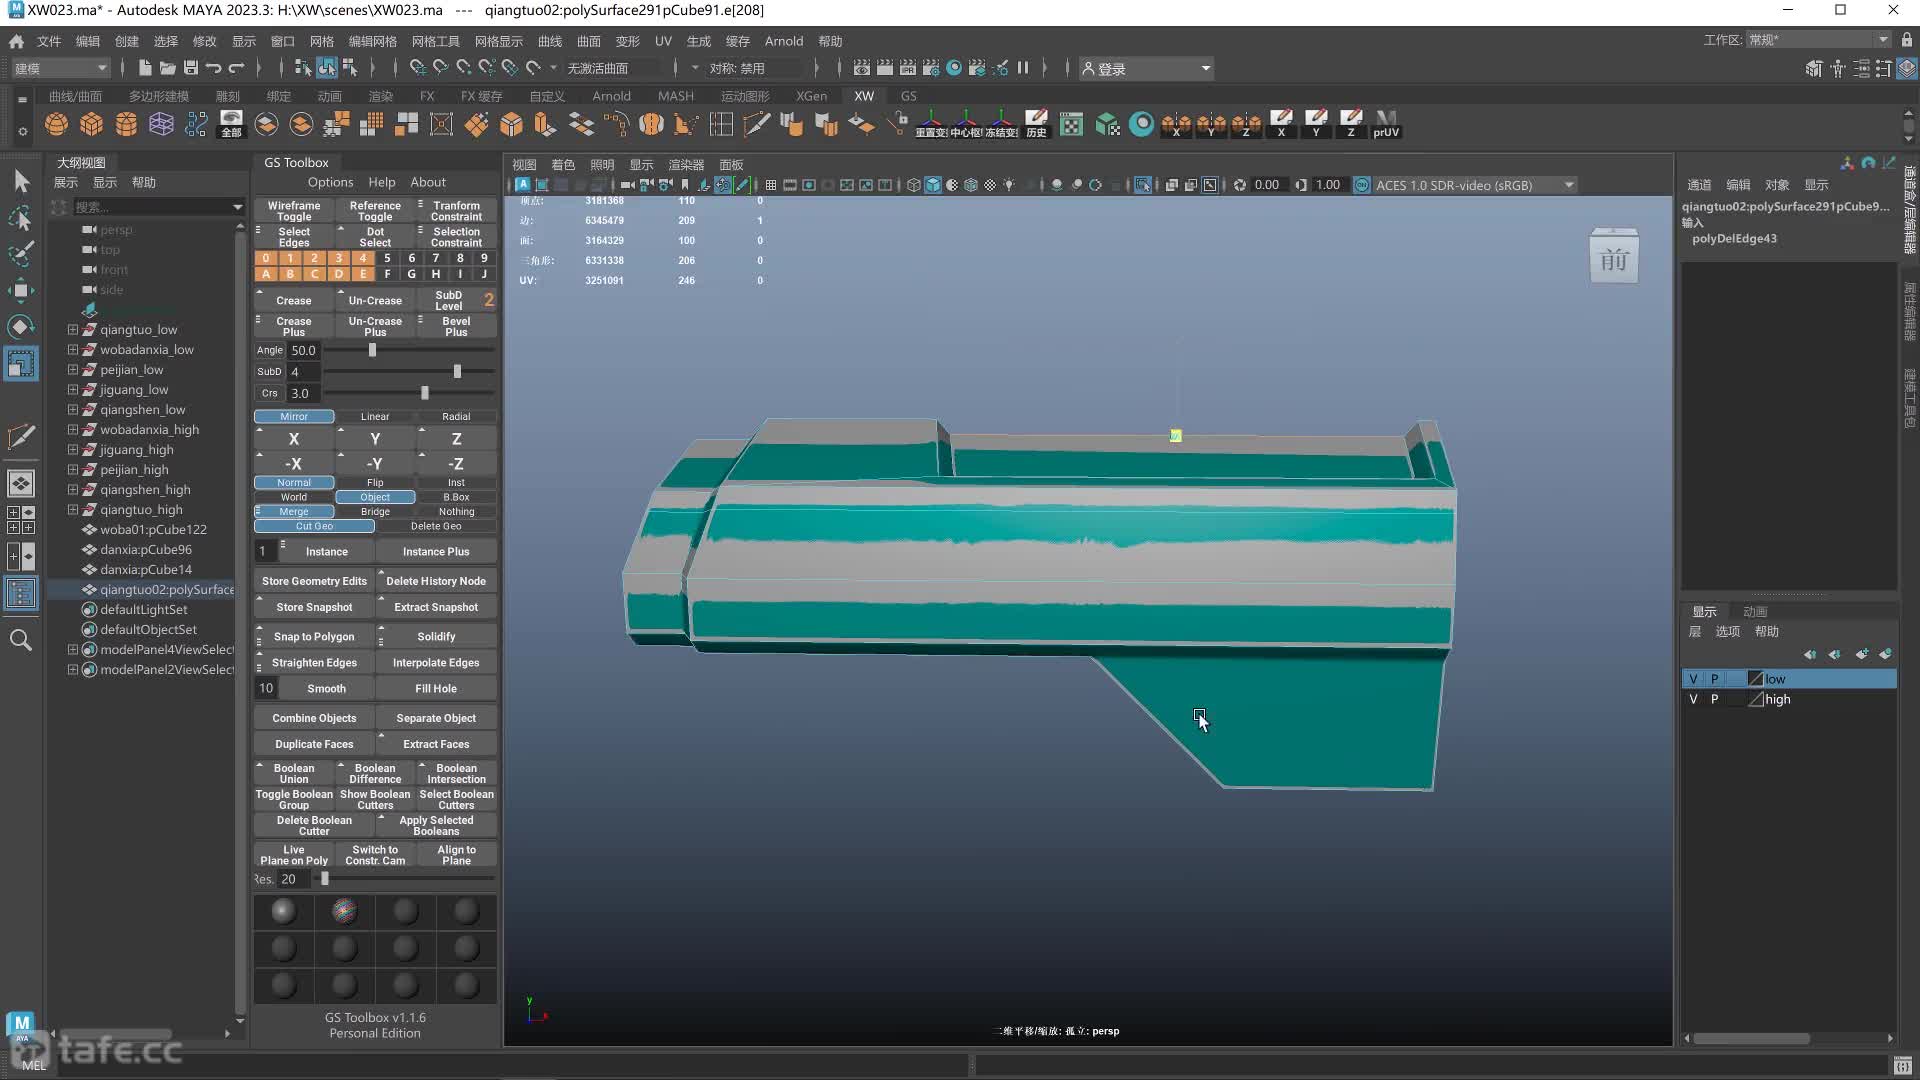Click the shelf settings gear icon
Image resolution: width=1920 pixels, height=1080 pixels.
(22, 132)
